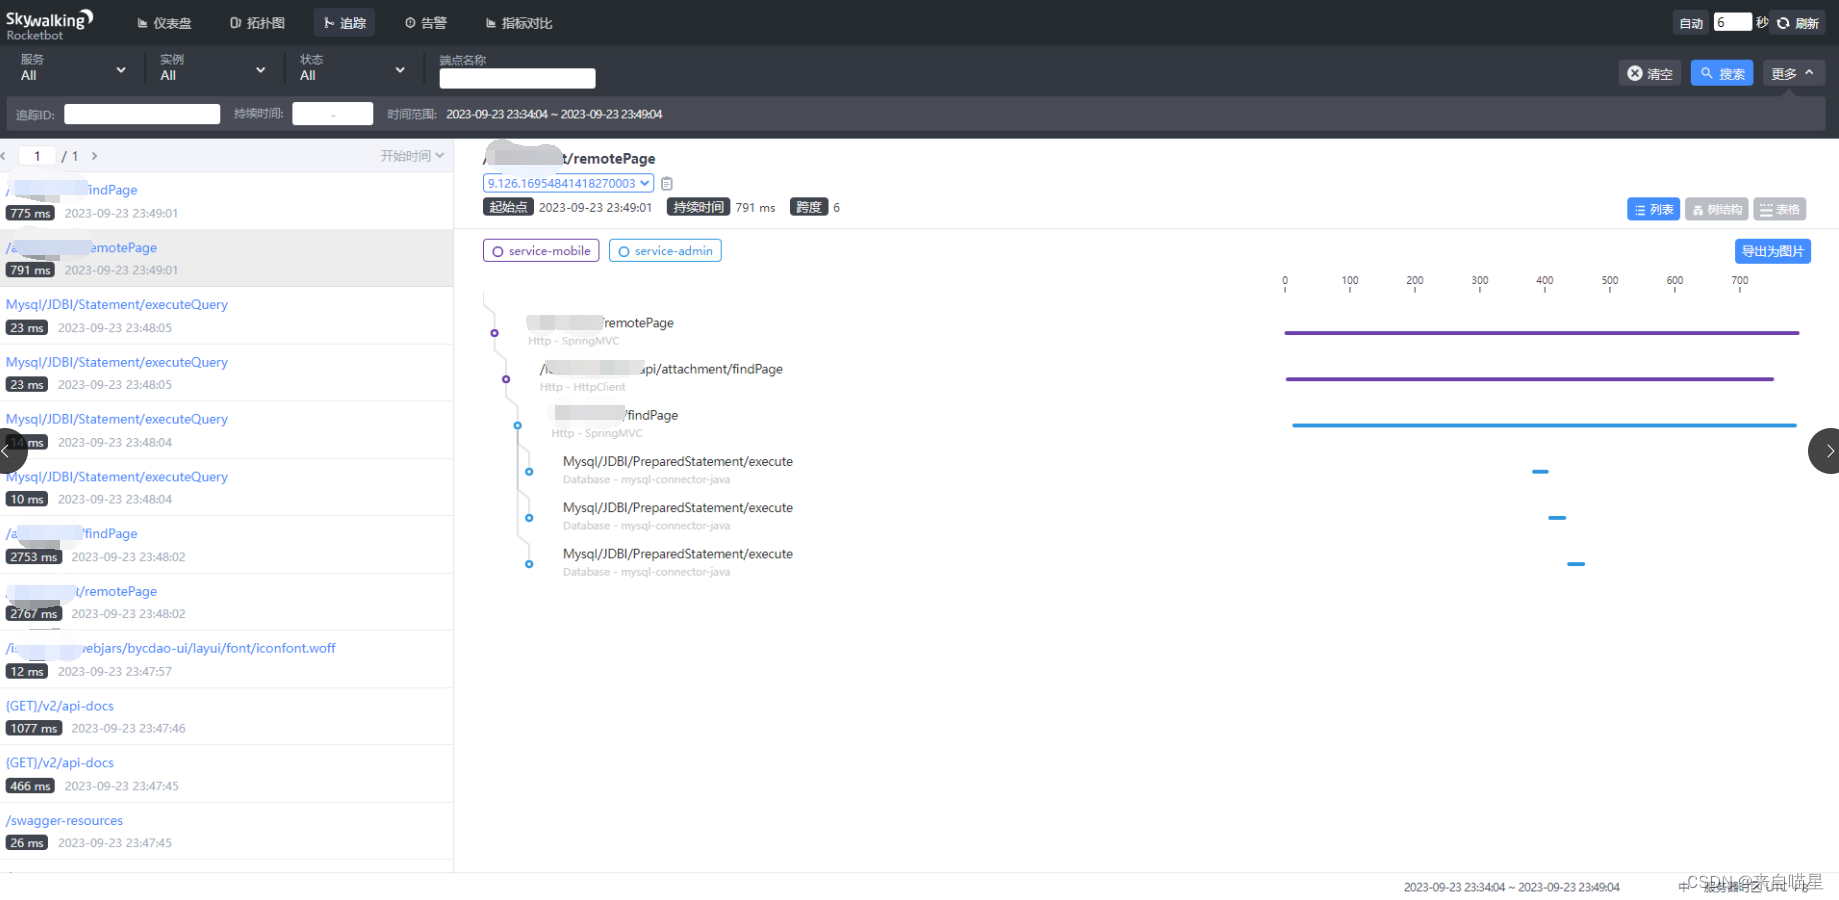Switch to the 拓扑图 topology tab
Image resolution: width=1839 pixels, height=900 pixels.
pyautogui.click(x=257, y=23)
